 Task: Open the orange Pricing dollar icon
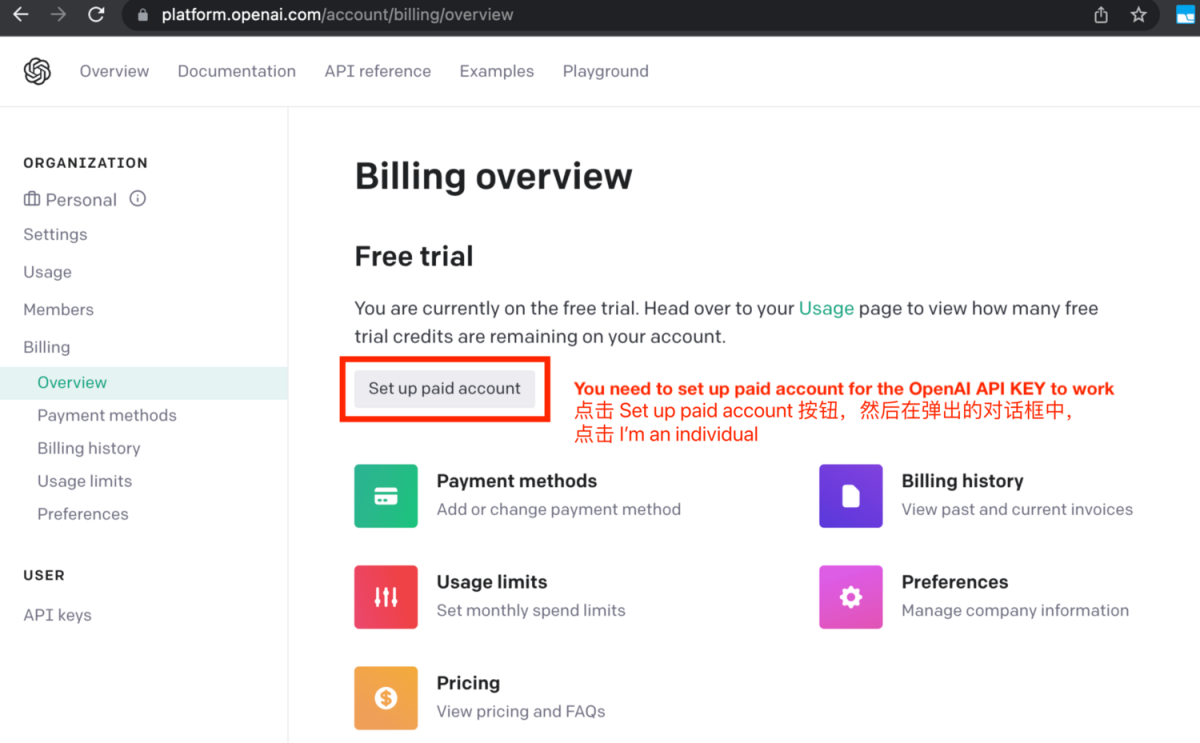pyautogui.click(x=386, y=698)
